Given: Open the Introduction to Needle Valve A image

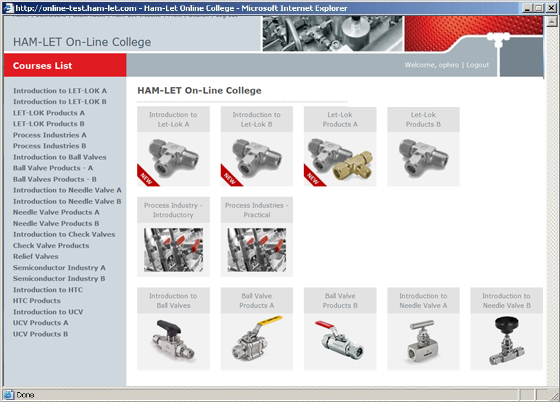Looking at the screenshot, I should point(423,341).
